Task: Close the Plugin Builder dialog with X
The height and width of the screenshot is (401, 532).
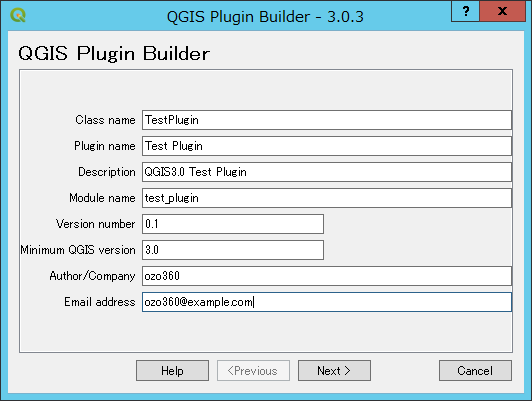Action: click(x=502, y=11)
